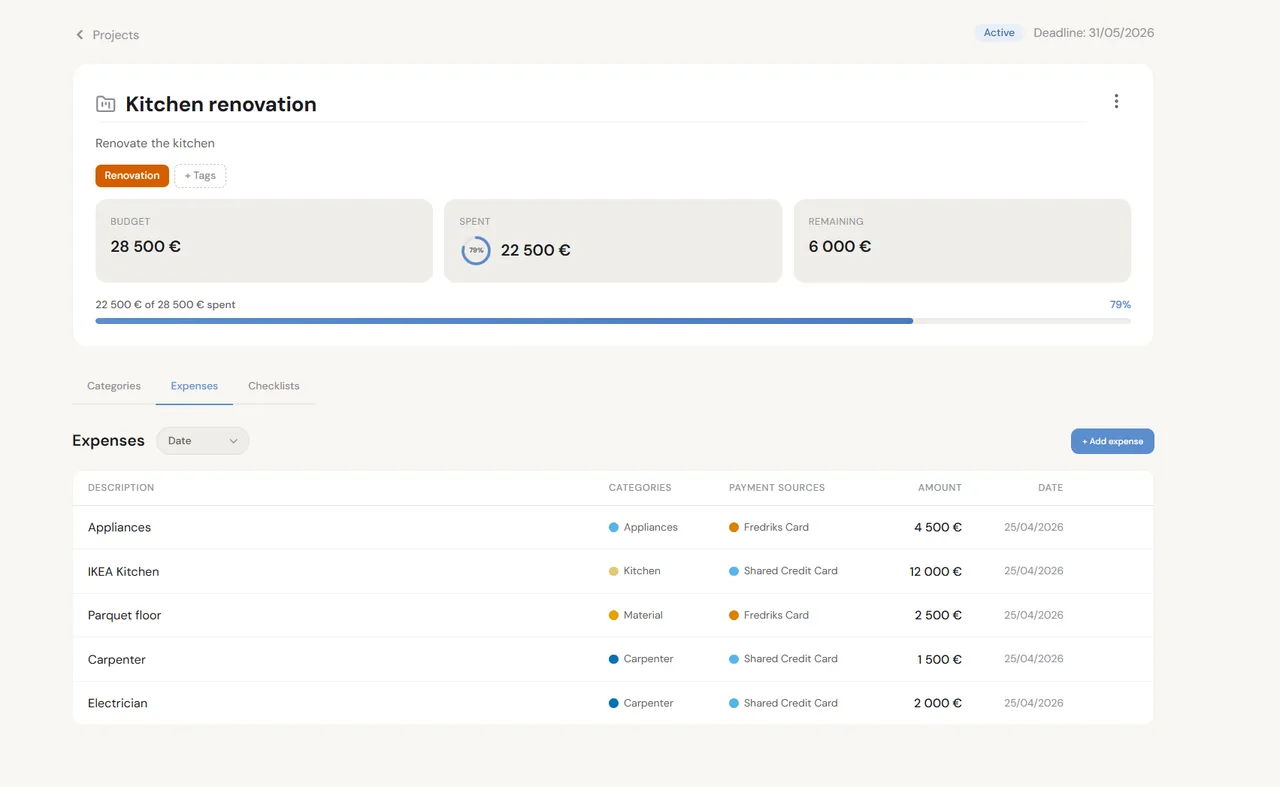Viewport: 1280px width, 787px height.
Task: Click the 1 500 € amount
Action: pyautogui.click(x=940, y=660)
